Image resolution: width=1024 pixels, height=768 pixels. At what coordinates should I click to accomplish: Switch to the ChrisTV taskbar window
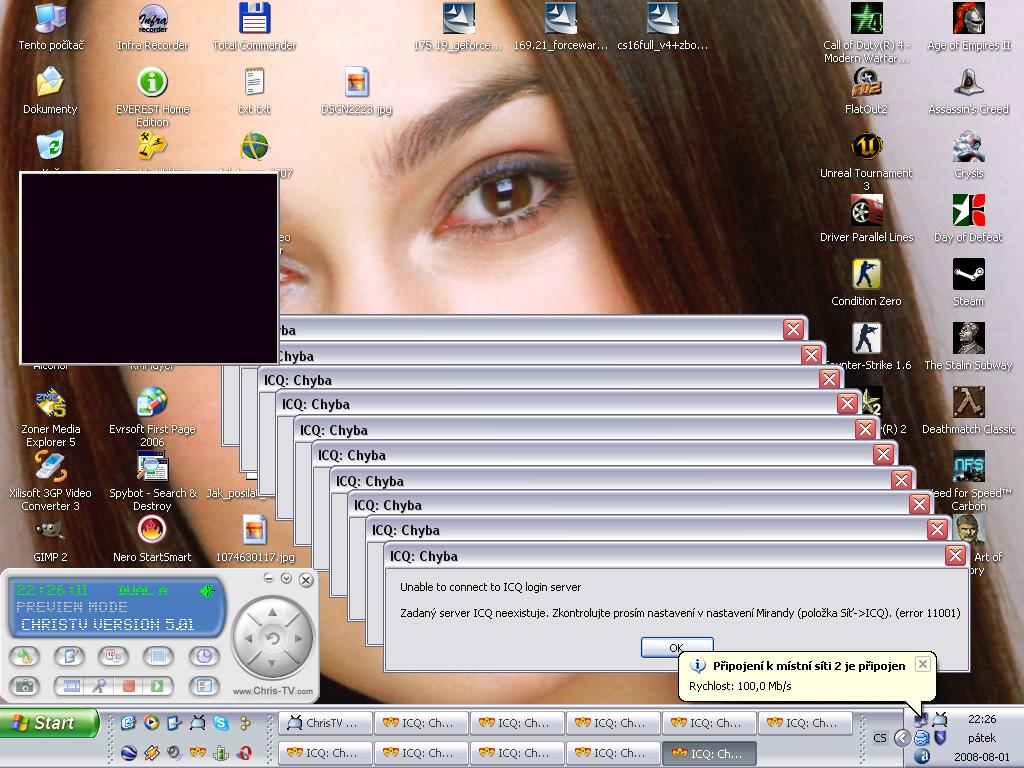tap(325, 723)
